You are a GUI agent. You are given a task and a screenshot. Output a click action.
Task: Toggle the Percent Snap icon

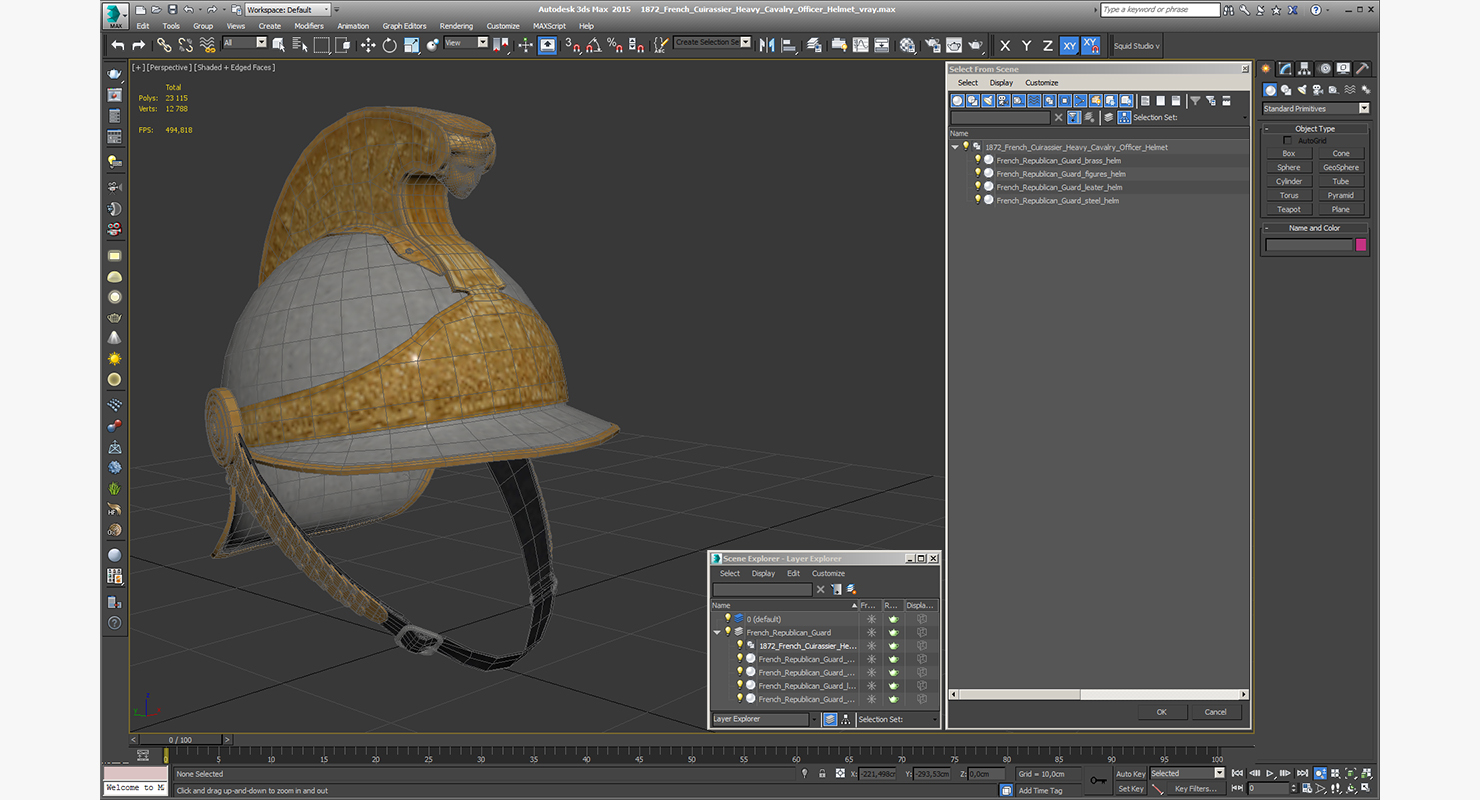coord(615,45)
